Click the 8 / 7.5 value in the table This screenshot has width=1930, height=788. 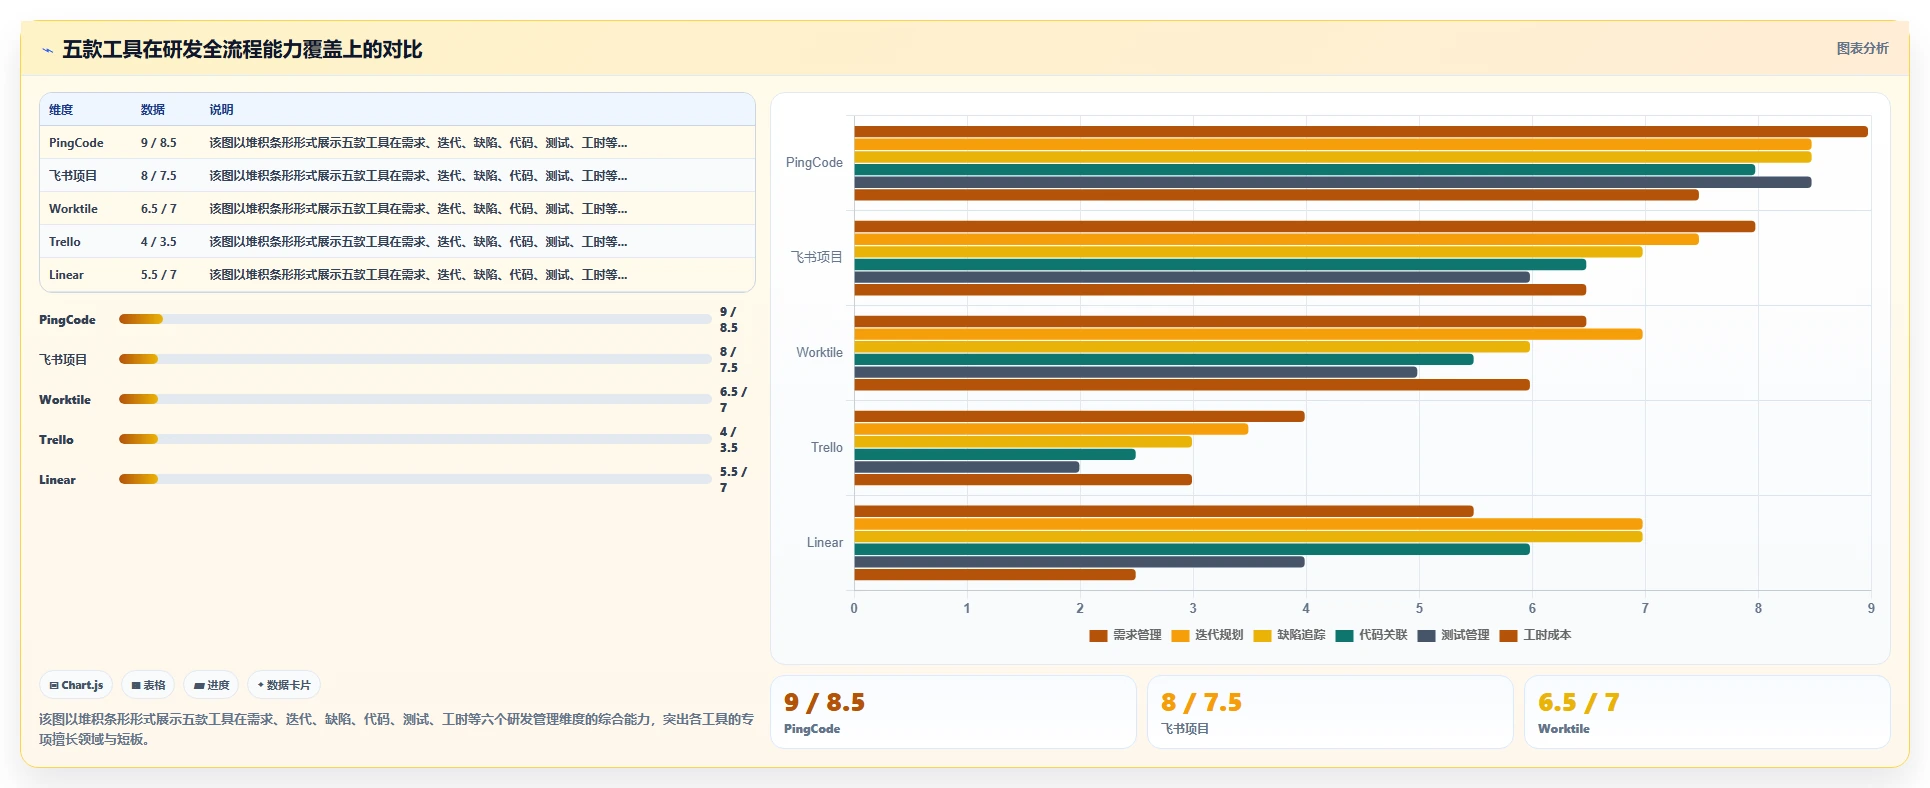point(158,176)
